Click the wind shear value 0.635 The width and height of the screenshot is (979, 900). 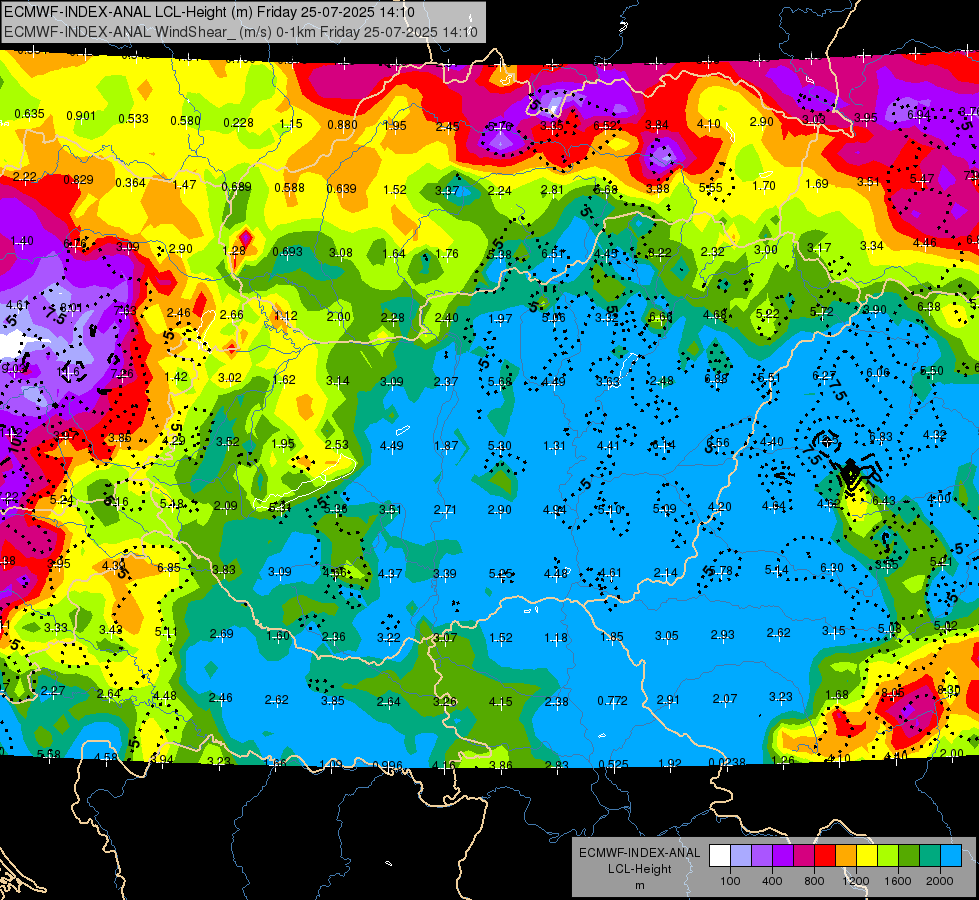(29, 114)
